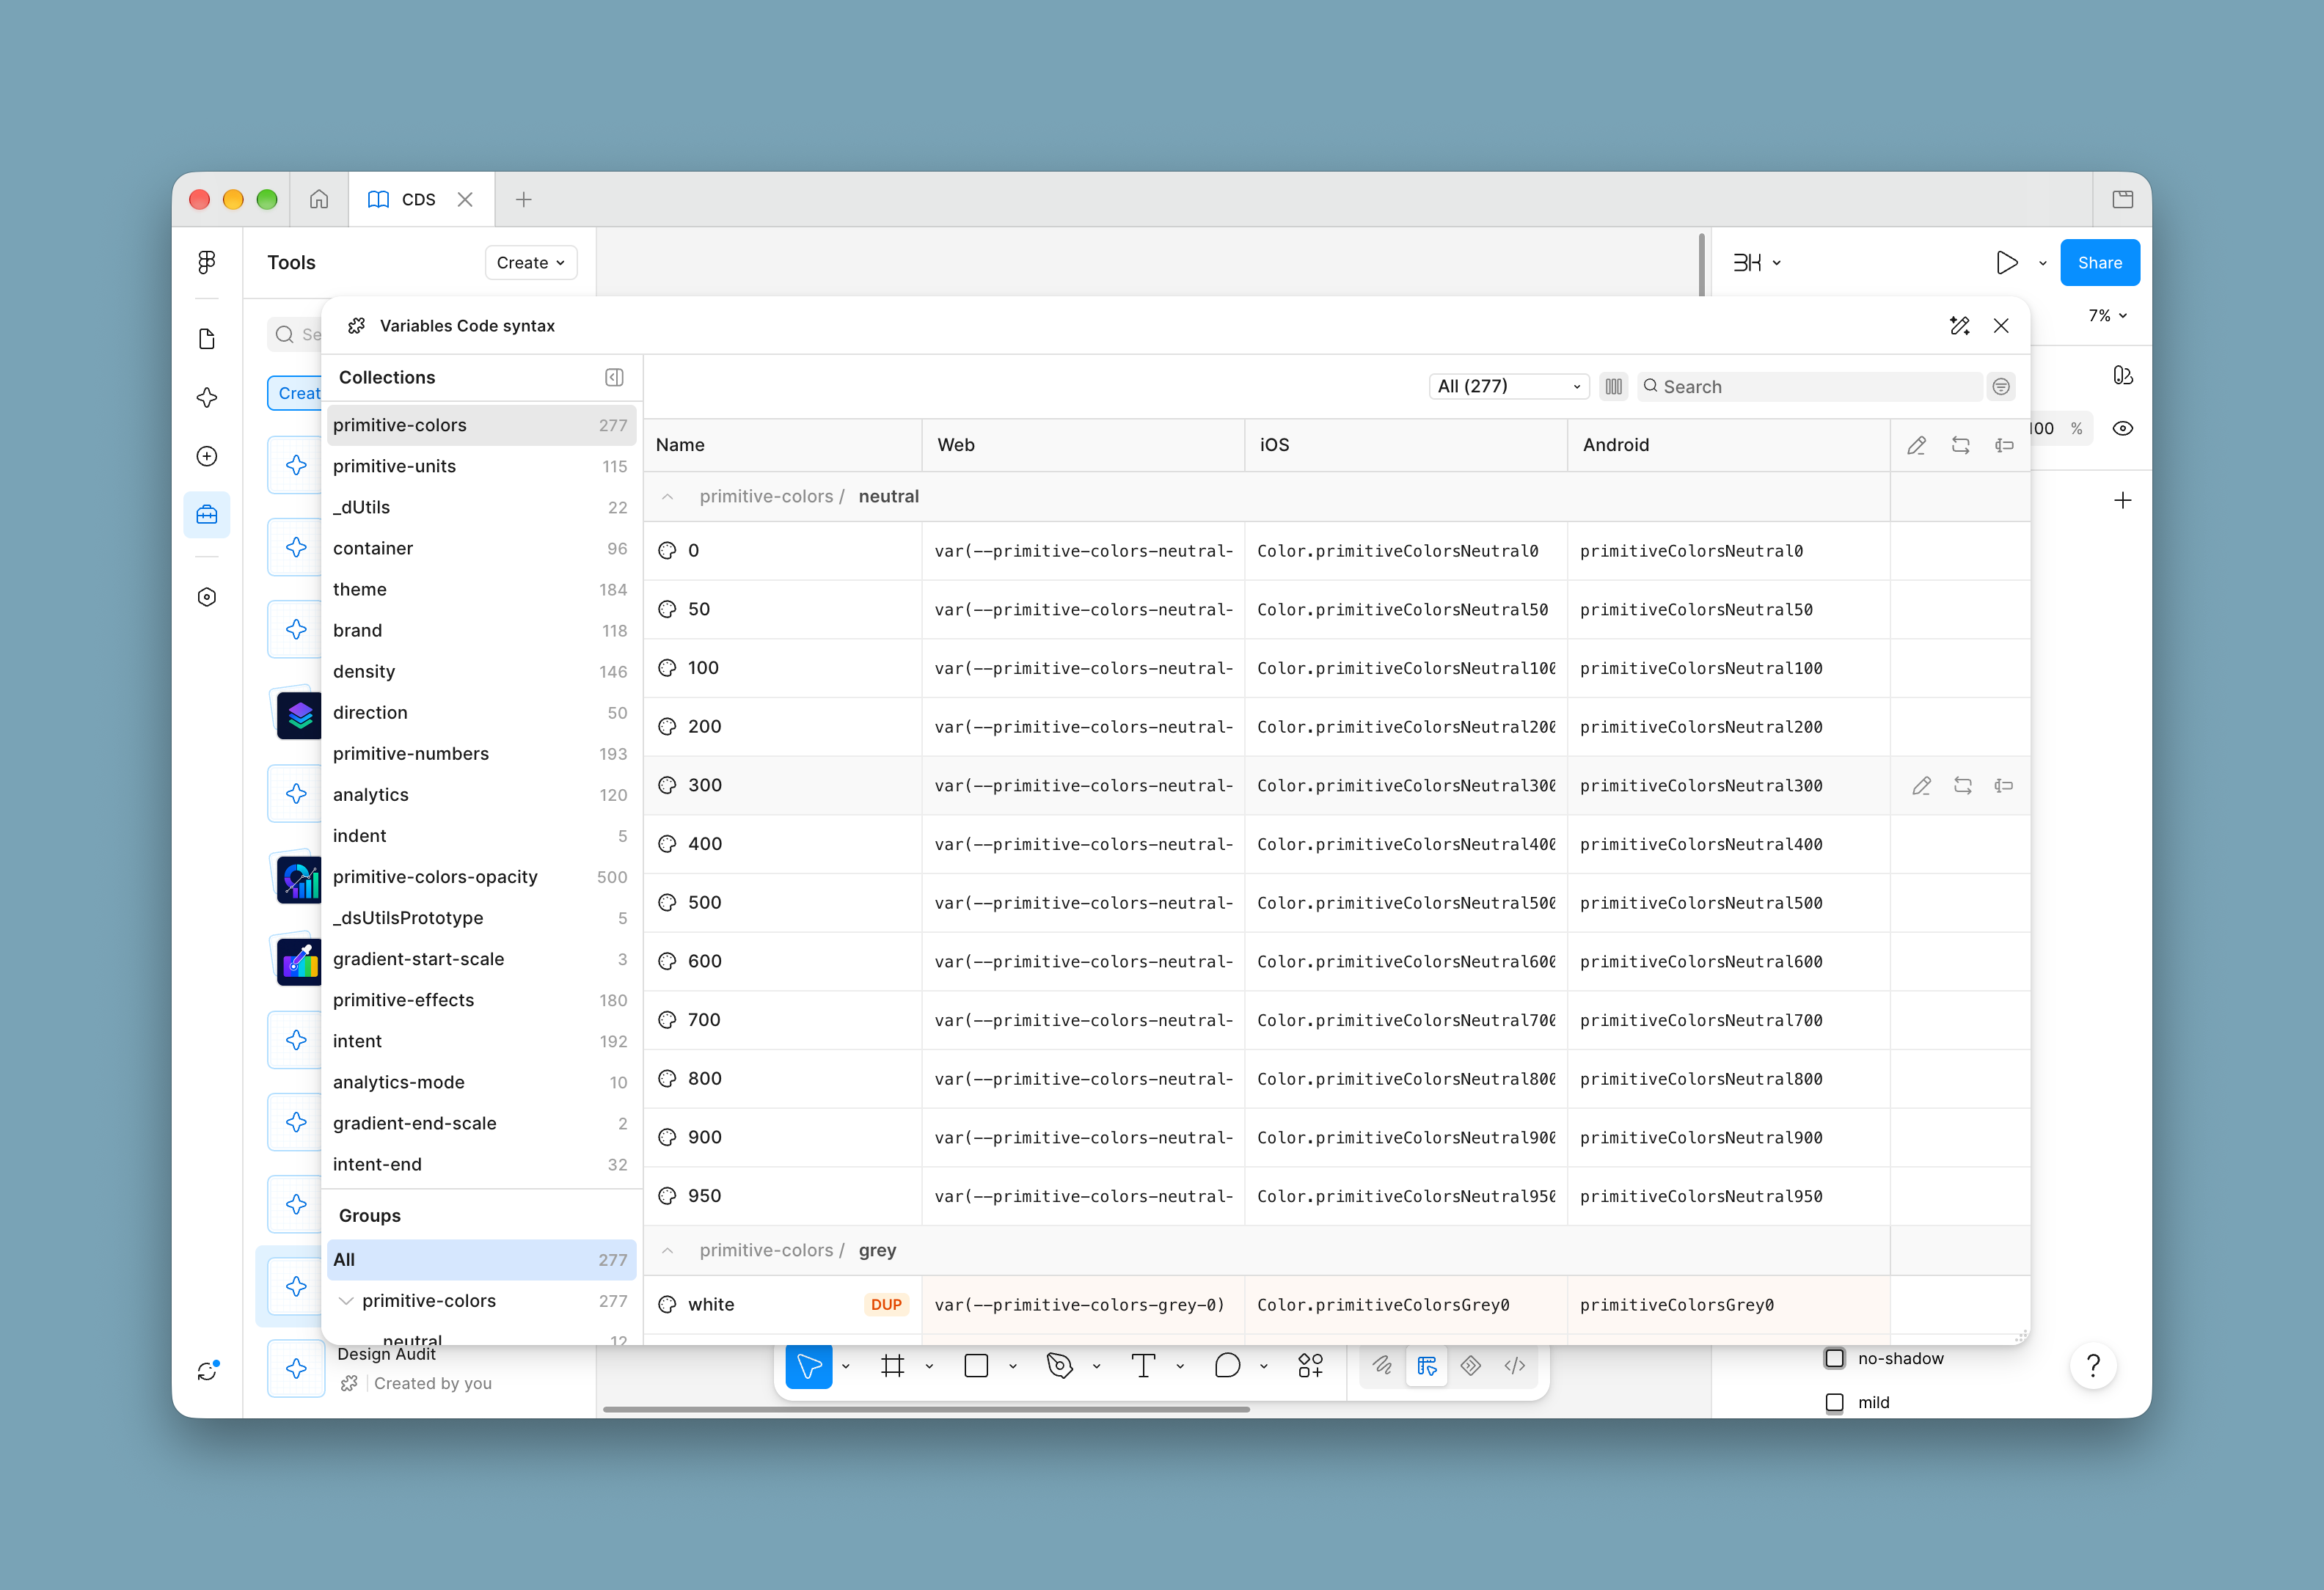Open the 7% zoom dropdown
This screenshot has width=2324, height=1590.
(2107, 315)
